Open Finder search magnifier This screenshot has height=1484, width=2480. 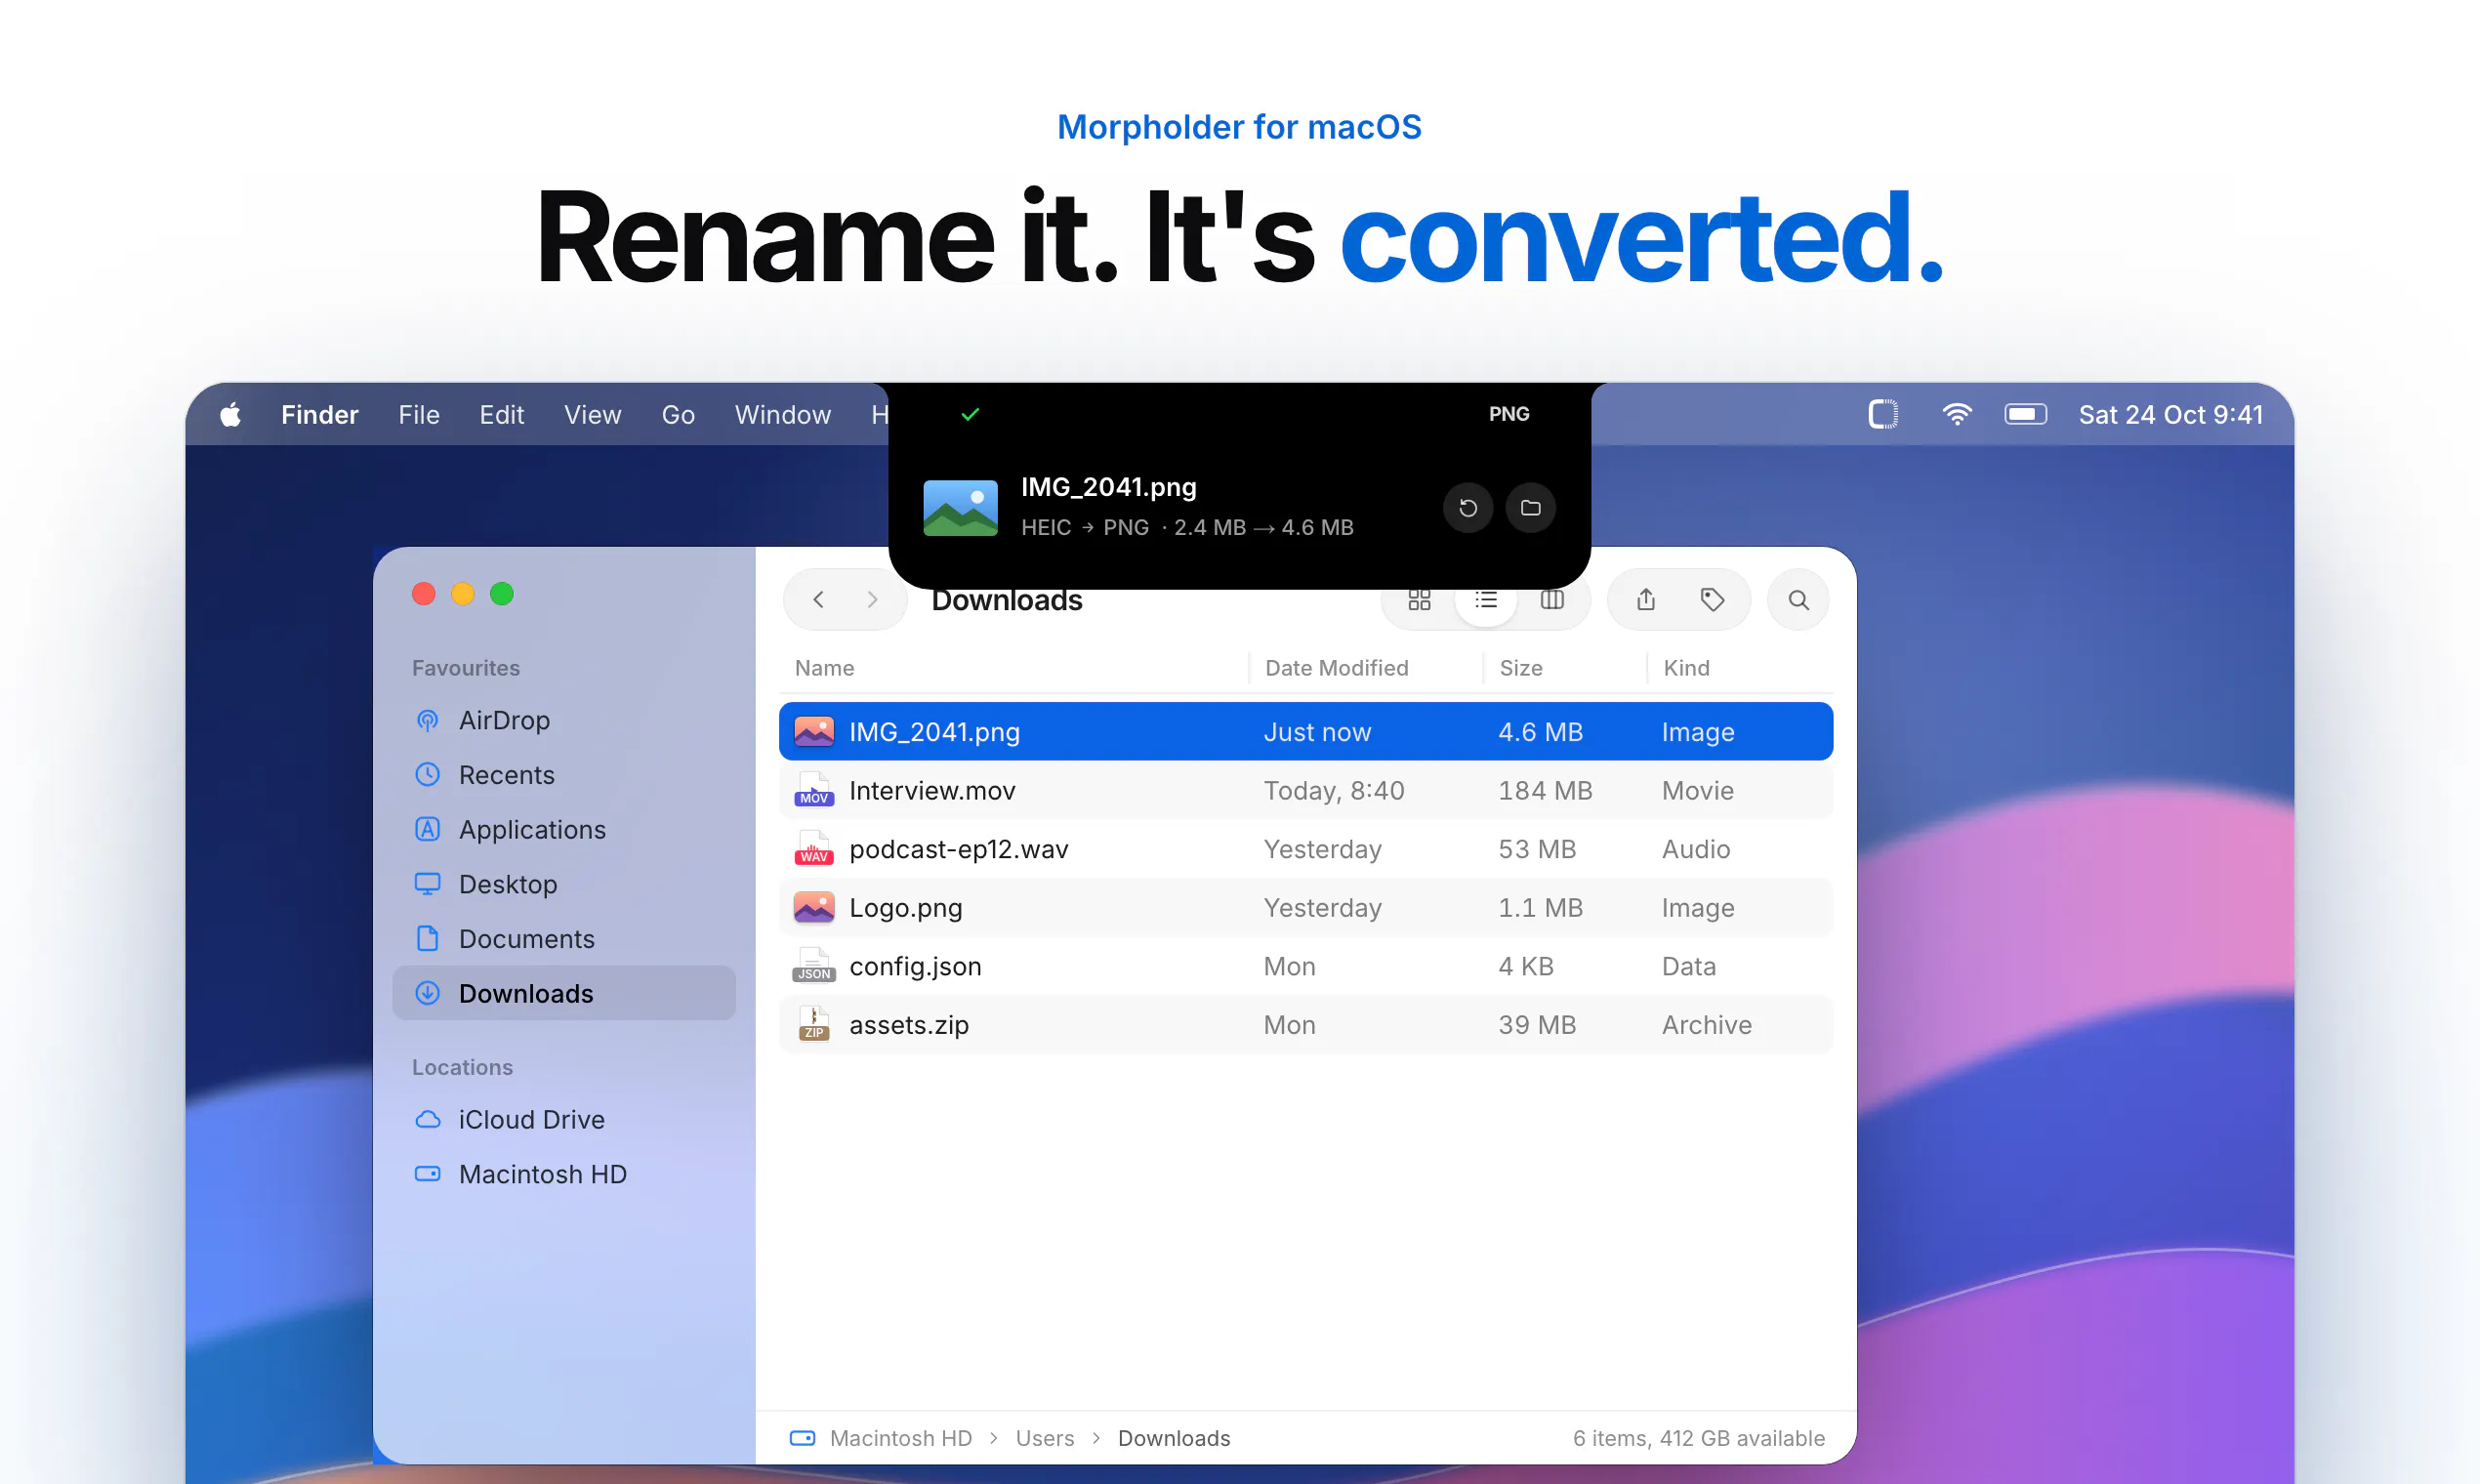click(1798, 600)
